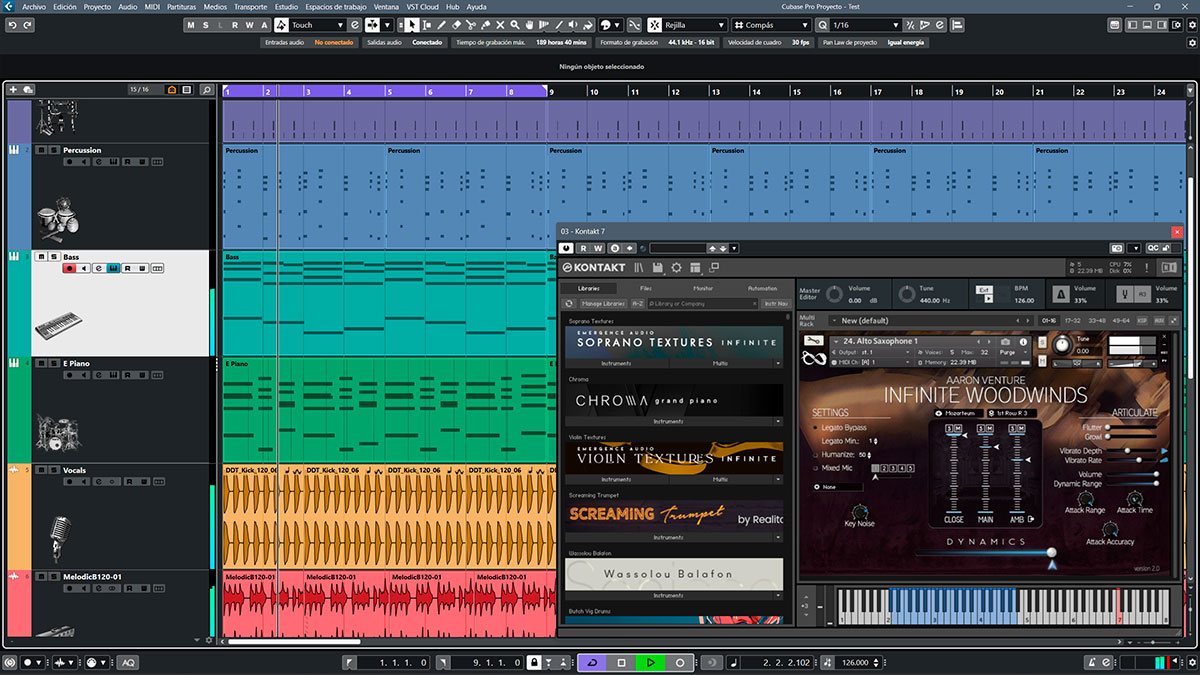
Task: Click the Kontakt metronome icon
Action: (1062, 294)
